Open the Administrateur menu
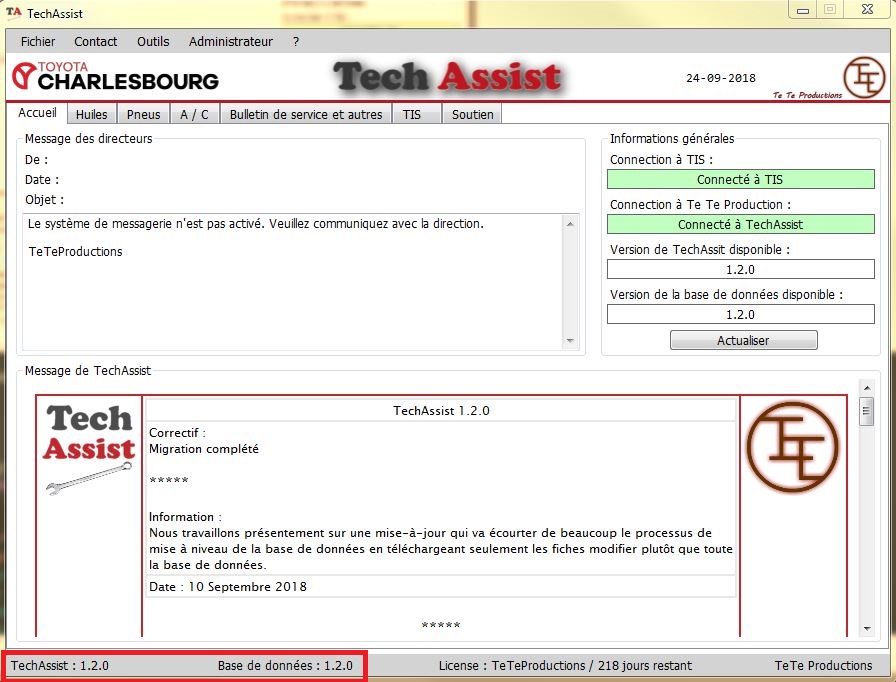 point(231,42)
